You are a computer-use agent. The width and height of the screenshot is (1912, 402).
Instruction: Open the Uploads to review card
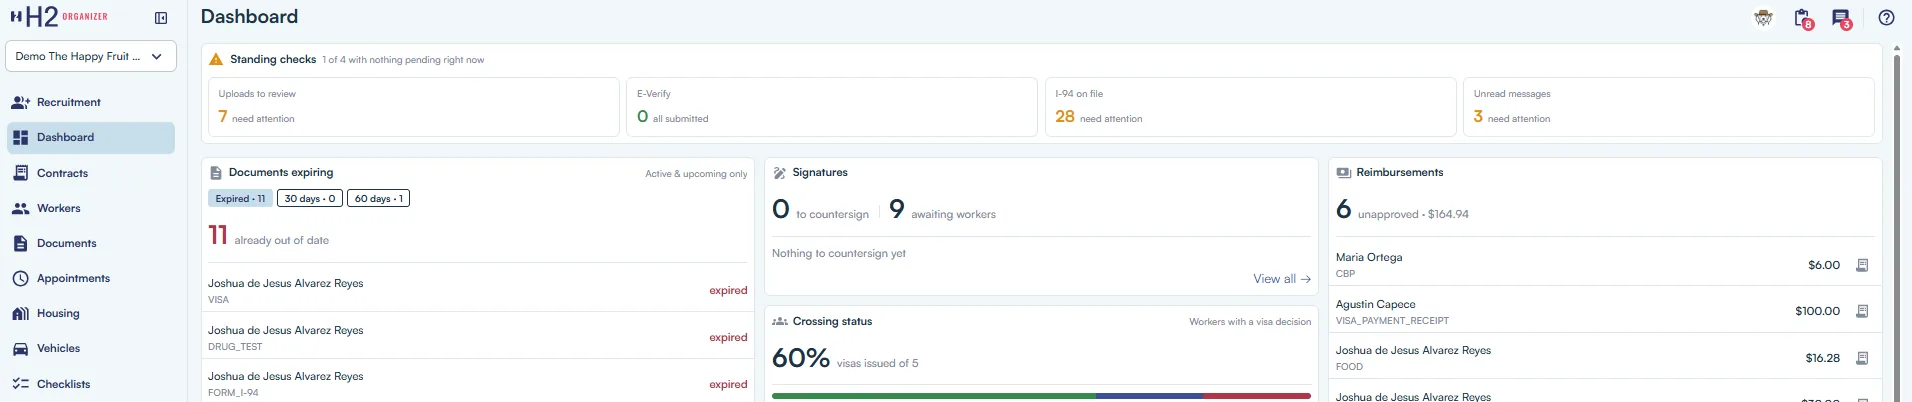click(414, 107)
